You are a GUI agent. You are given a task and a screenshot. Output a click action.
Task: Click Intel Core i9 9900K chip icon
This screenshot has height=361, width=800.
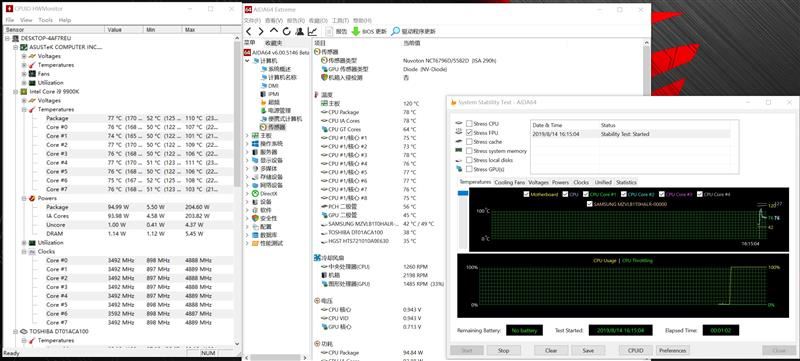click(23, 92)
